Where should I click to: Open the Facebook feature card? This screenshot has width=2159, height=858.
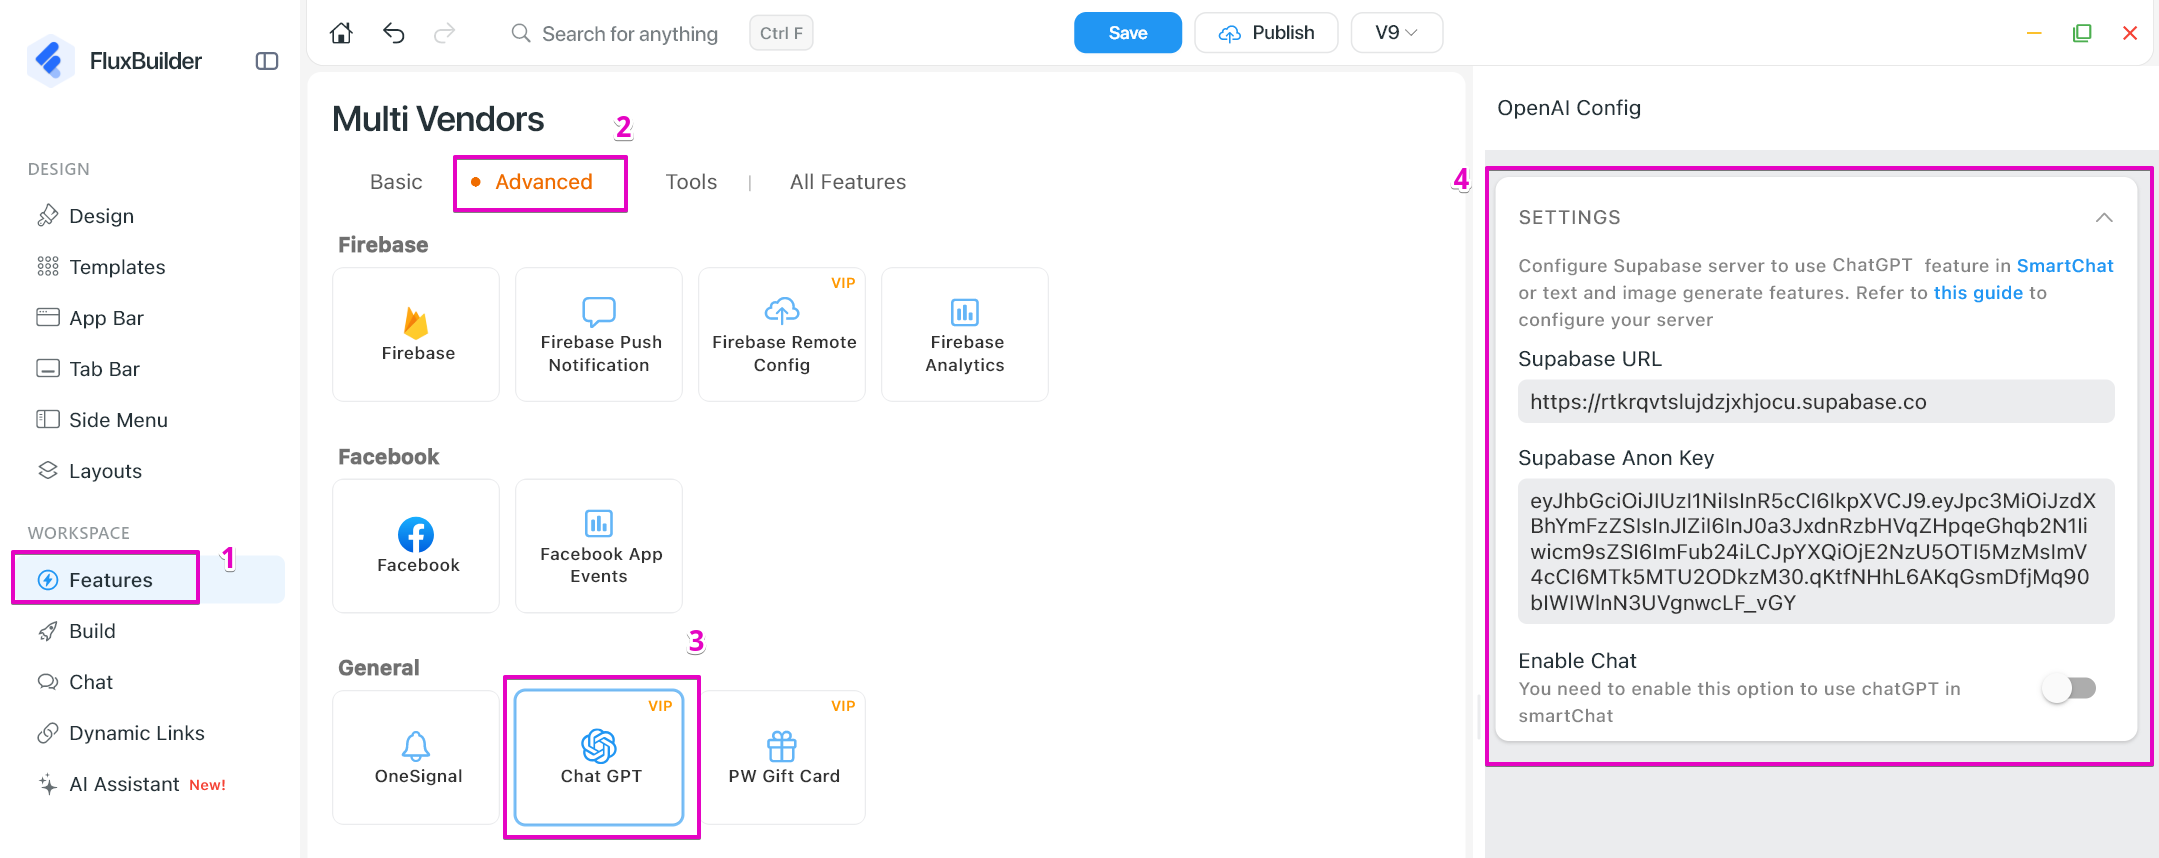[416, 546]
